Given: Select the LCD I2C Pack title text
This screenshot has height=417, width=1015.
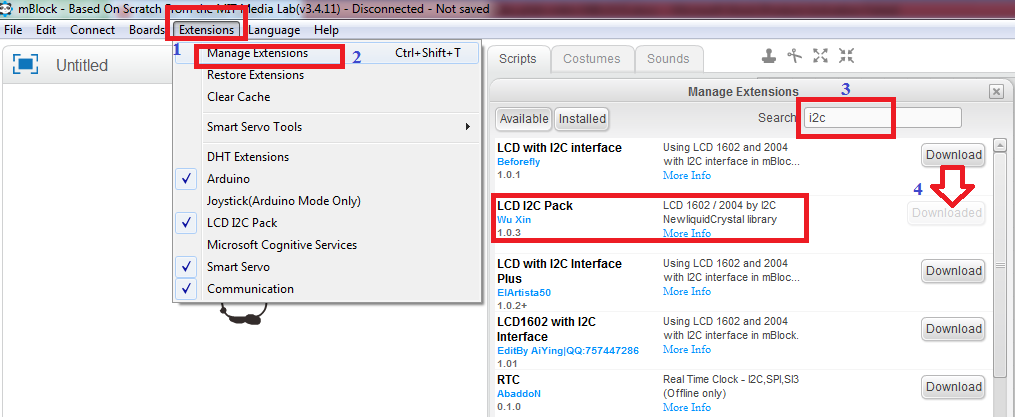Looking at the screenshot, I should tap(535, 206).
